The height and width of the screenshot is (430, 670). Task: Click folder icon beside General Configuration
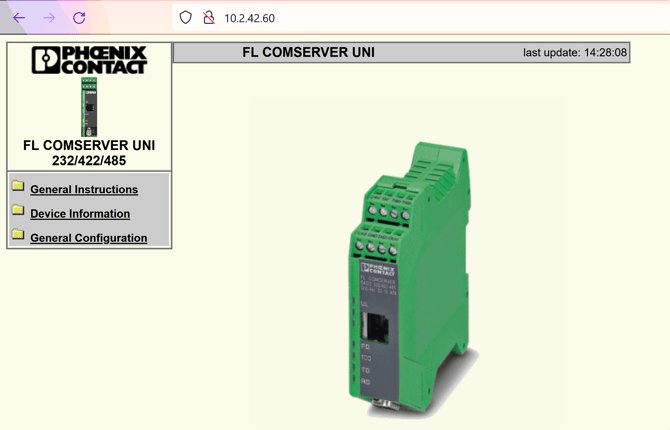18,234
